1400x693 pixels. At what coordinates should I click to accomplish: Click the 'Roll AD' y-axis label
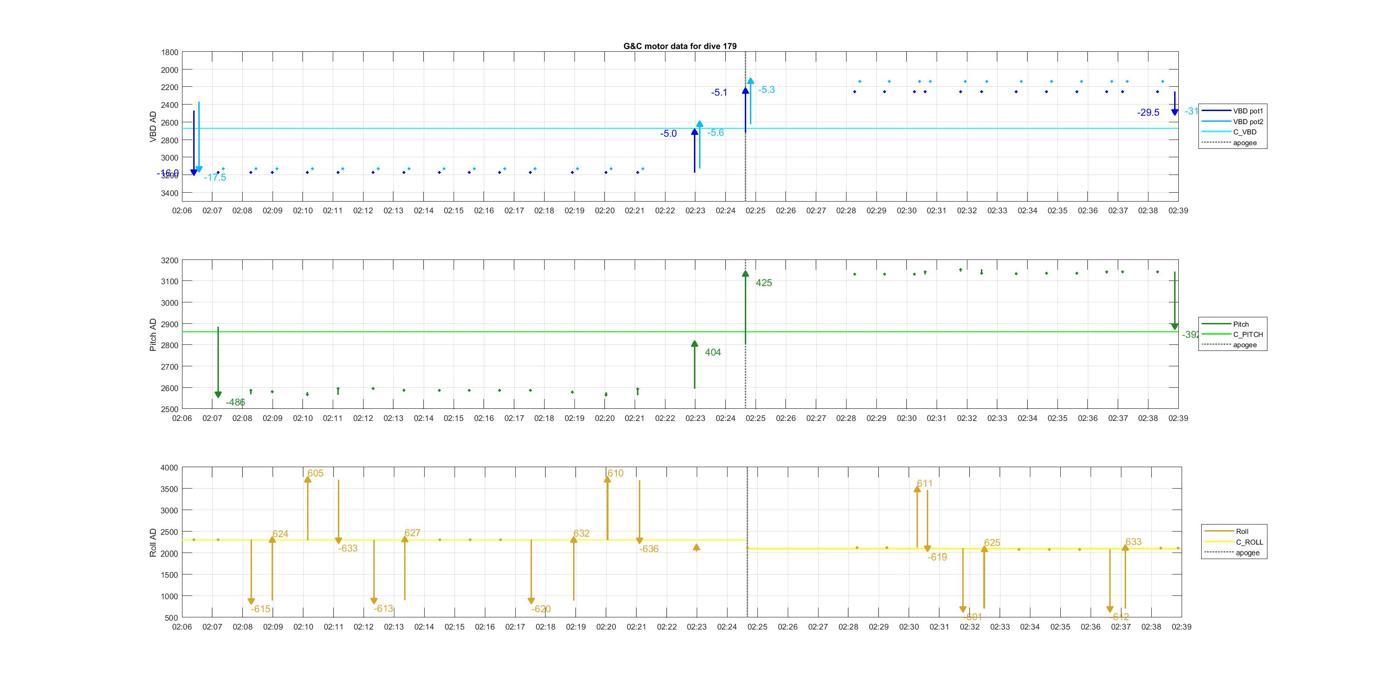tap(154, 542)
